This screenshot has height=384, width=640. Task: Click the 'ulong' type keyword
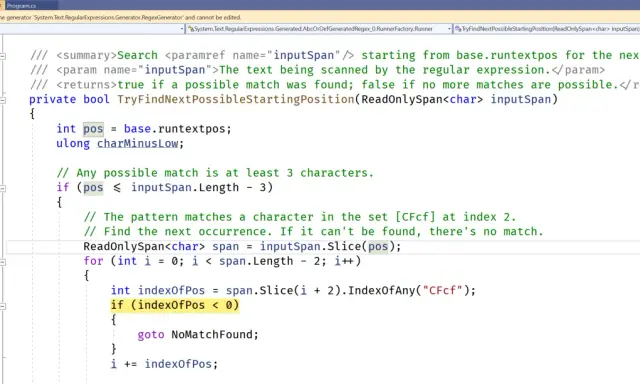tap(73, 144)
